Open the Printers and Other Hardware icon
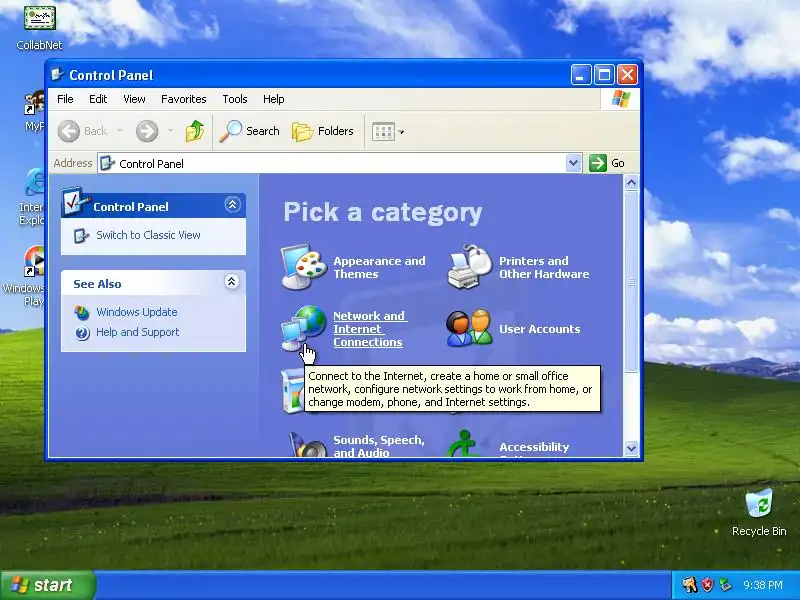 tap(469, 267)
